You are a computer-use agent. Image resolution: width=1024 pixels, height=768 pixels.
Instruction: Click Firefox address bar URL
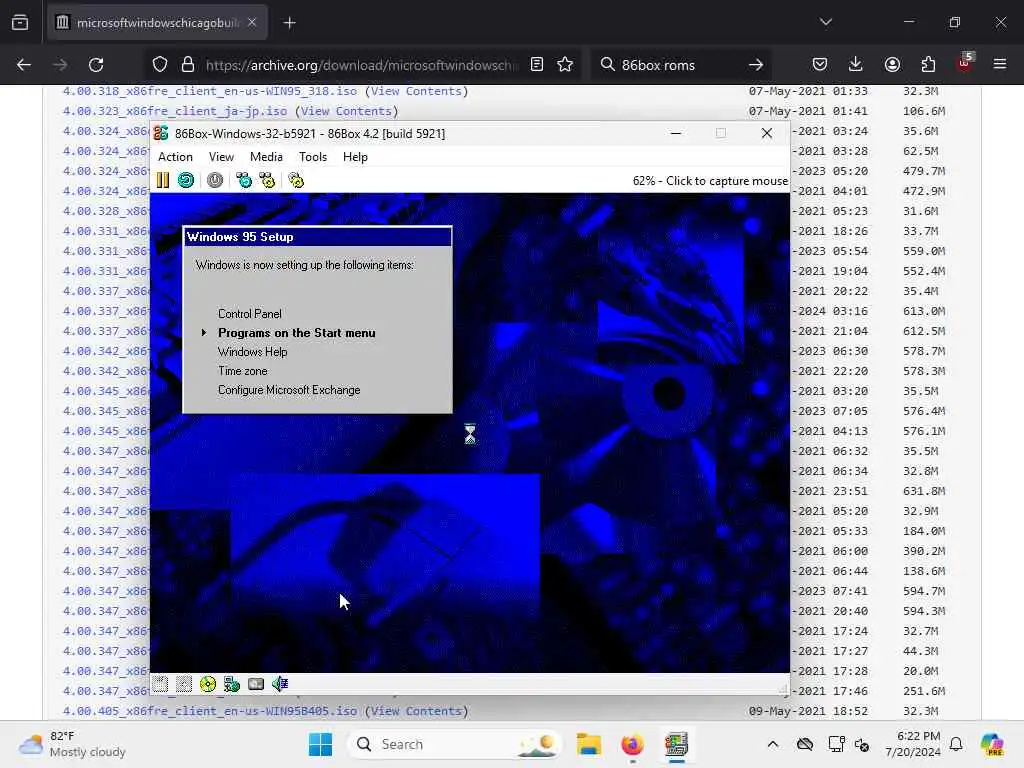[362, 65]
